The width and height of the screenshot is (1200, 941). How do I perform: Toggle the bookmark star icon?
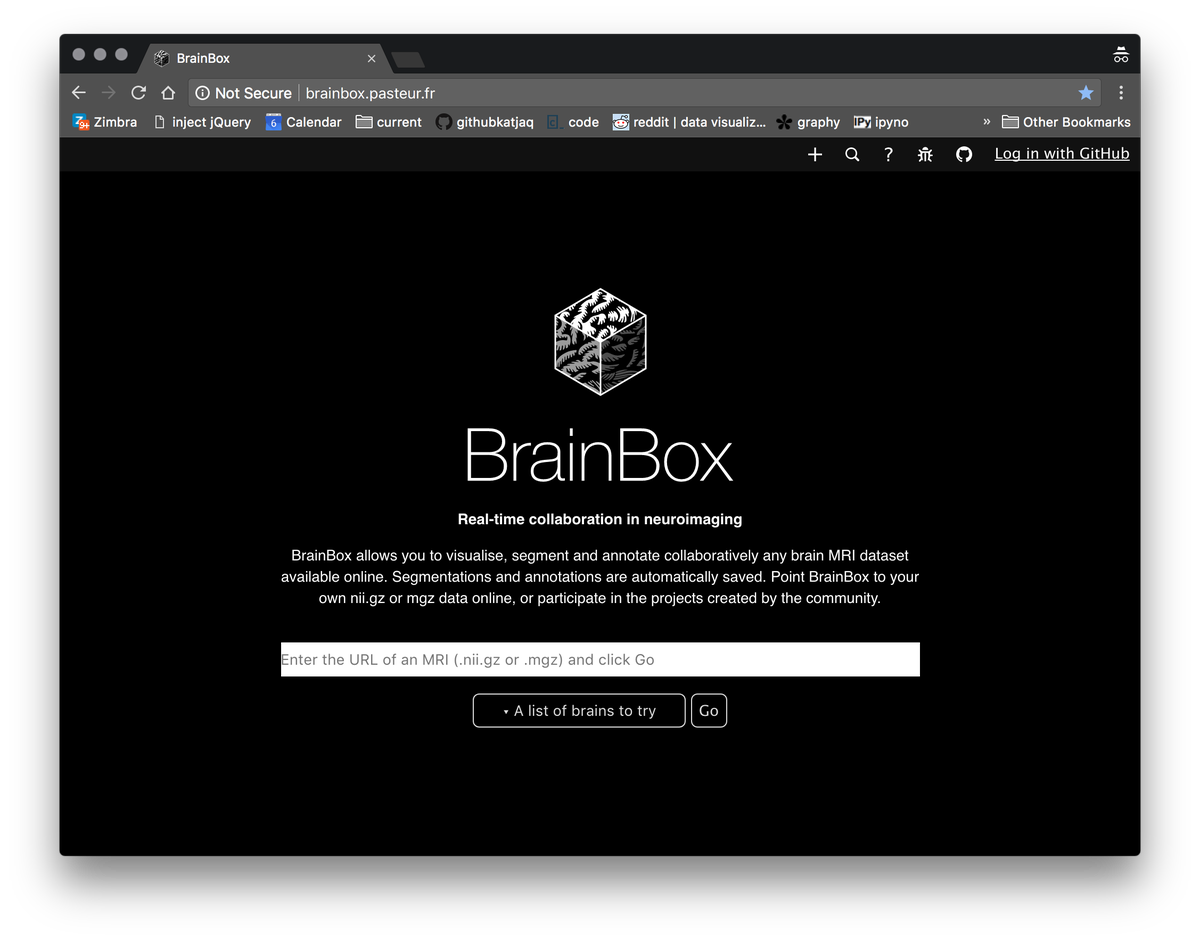(1086, 93)
